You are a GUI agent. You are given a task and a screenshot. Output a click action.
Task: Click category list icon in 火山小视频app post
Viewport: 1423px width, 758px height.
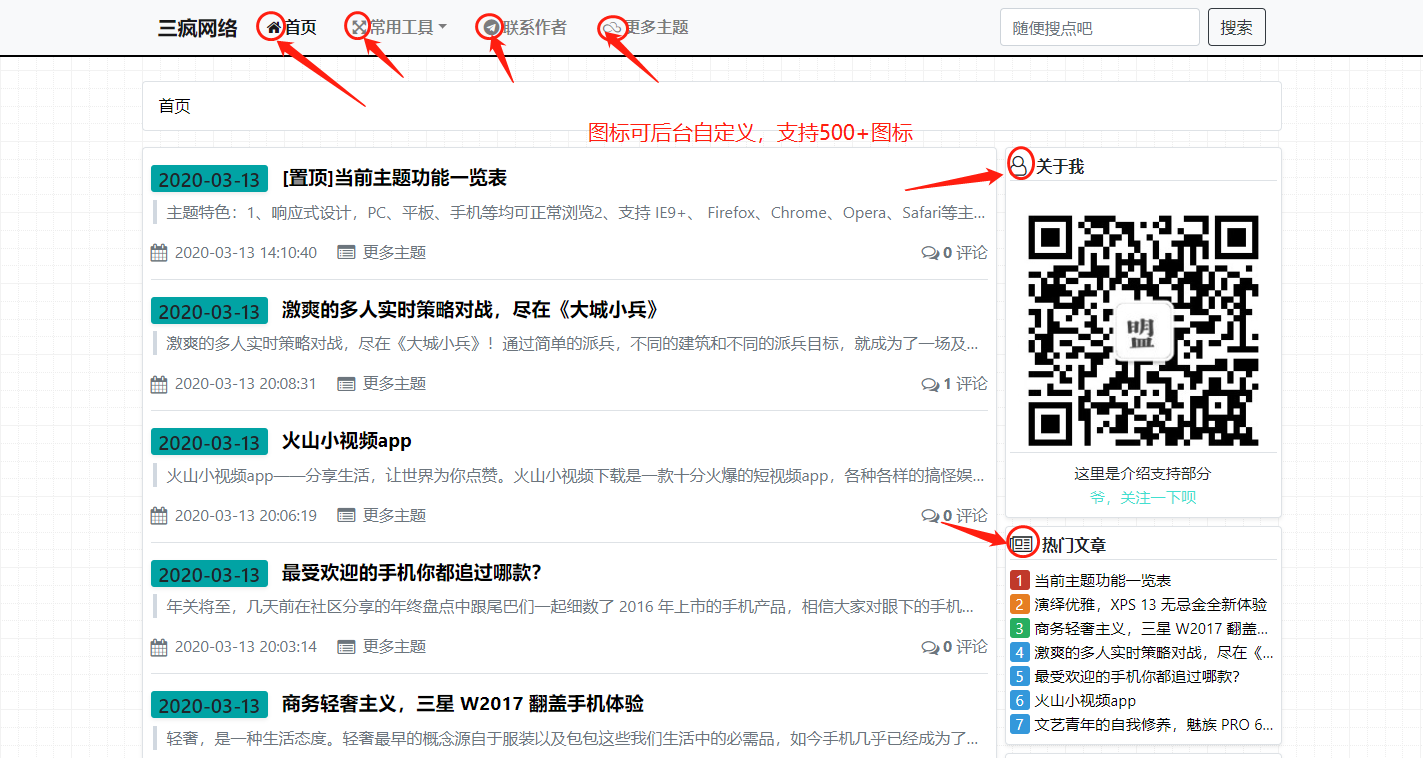(346, 516)
